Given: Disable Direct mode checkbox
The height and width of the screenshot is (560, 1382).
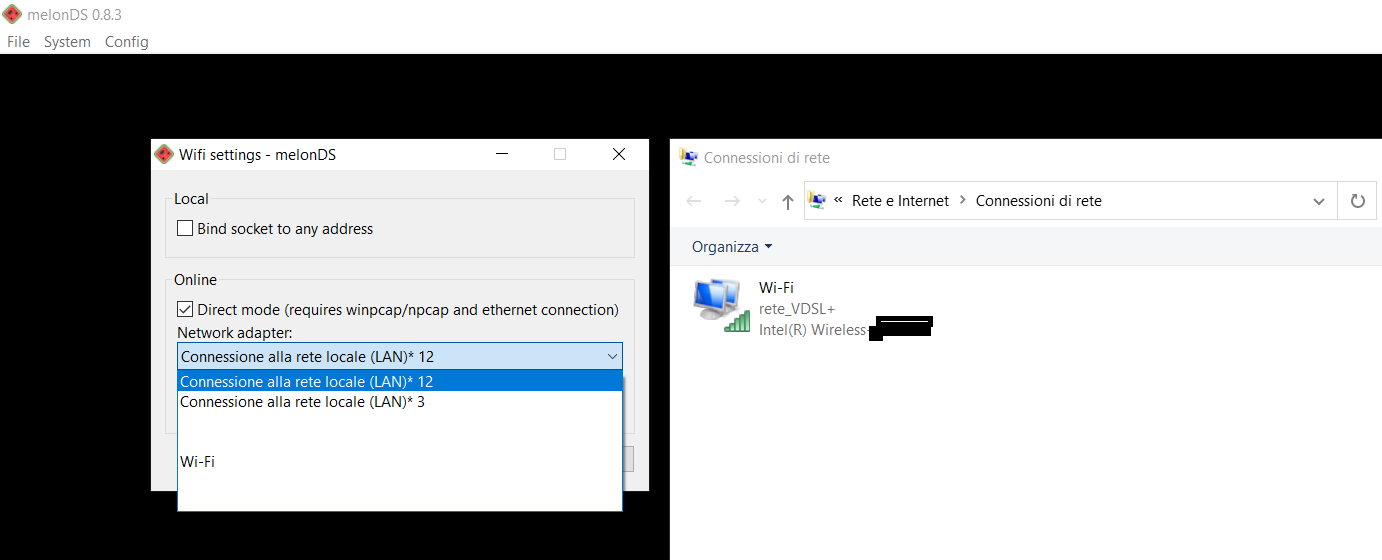Looking at the screenshot, I should coord(185,310).
